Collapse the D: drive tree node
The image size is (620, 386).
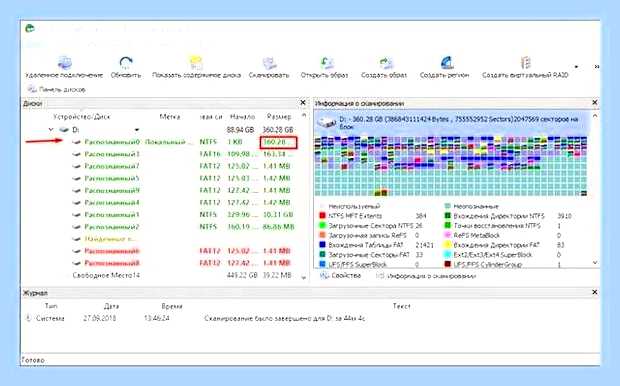[x=51, y=129]
